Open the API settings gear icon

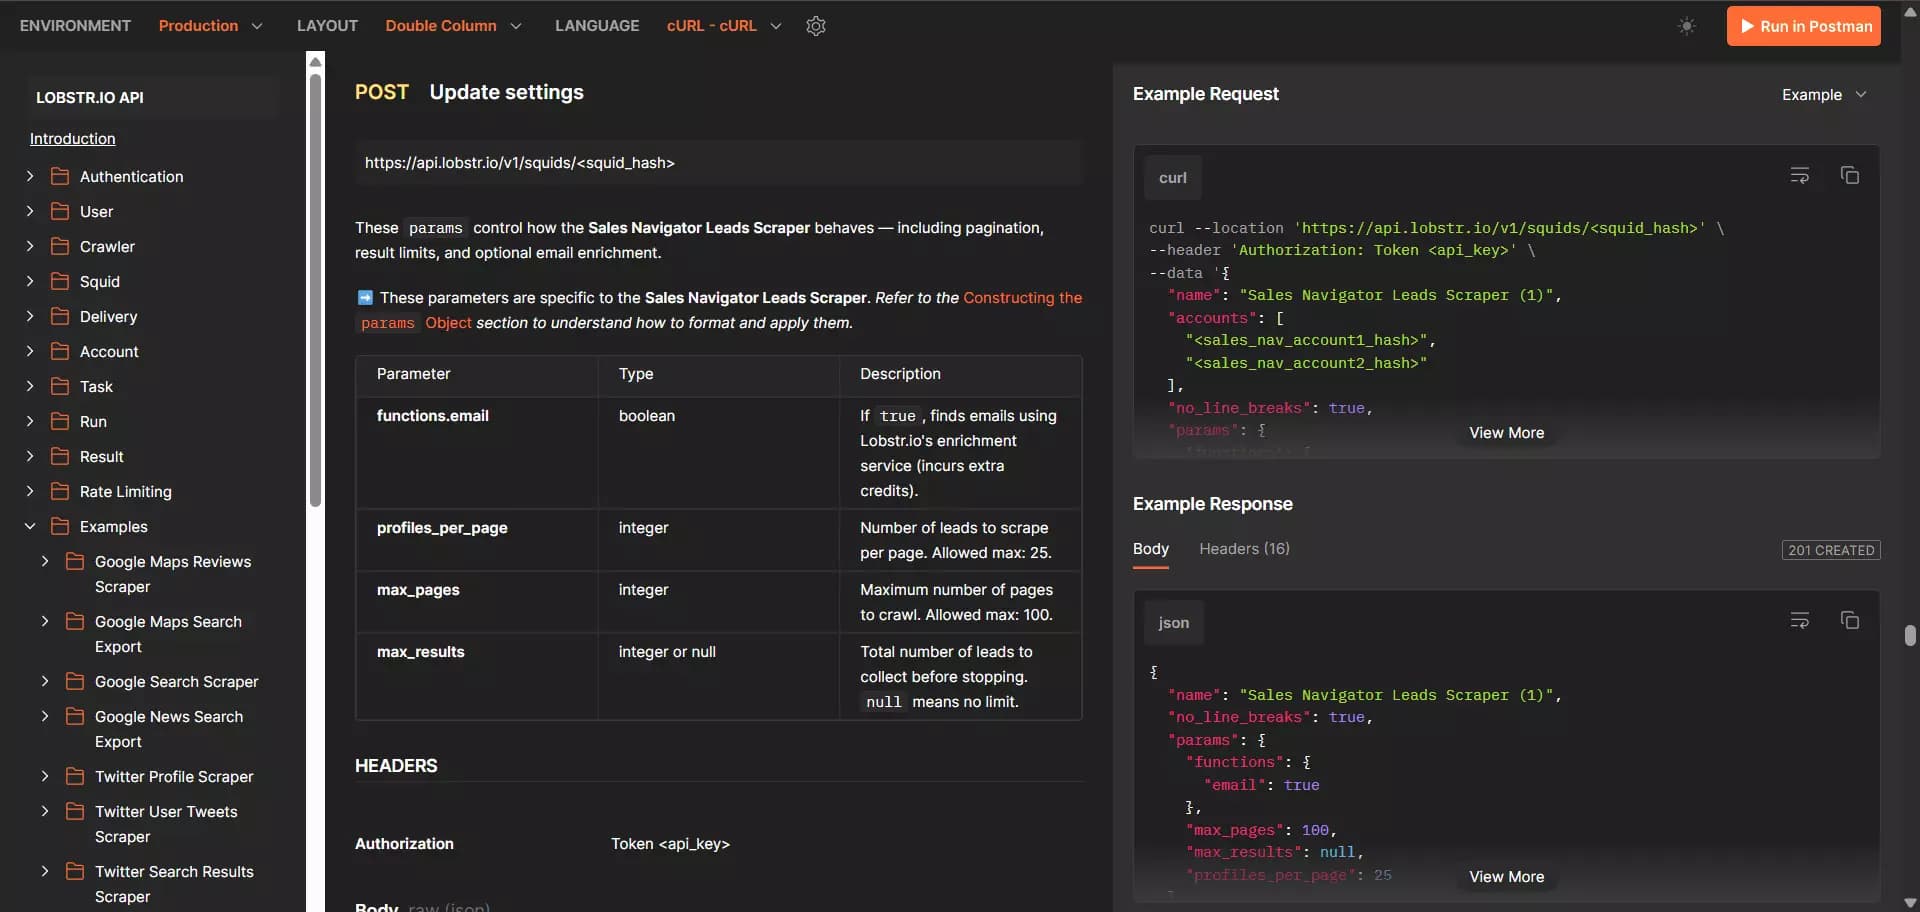tap(816, 26)
